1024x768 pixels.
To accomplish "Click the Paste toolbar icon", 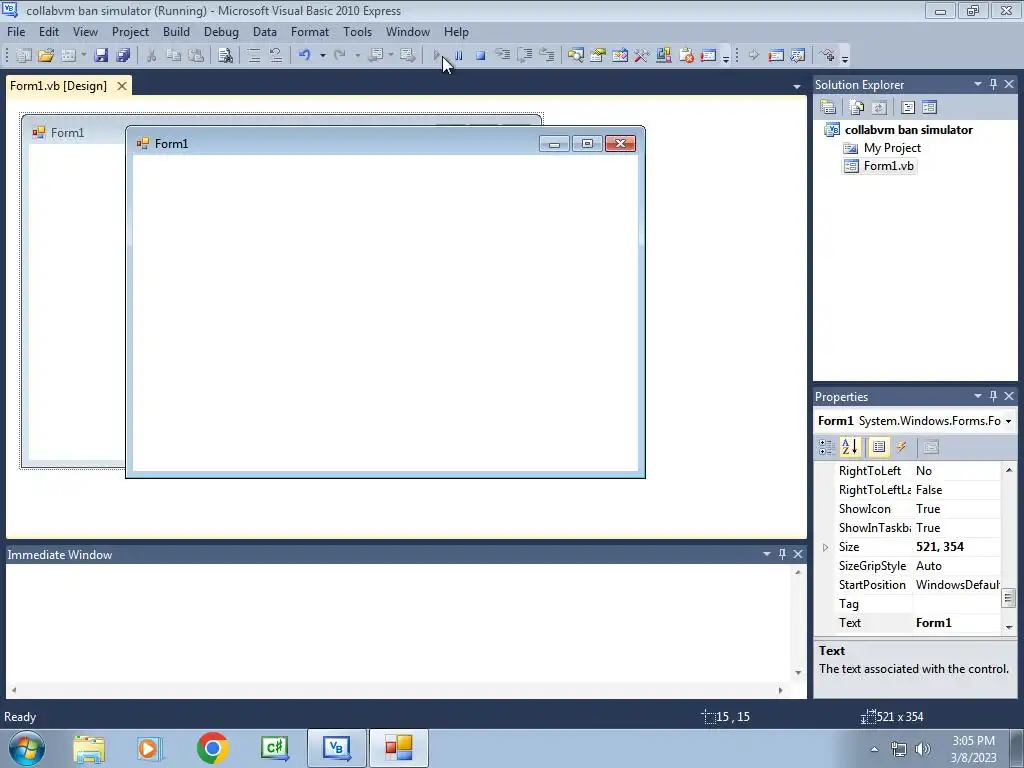I will click(x=195, y=56).
